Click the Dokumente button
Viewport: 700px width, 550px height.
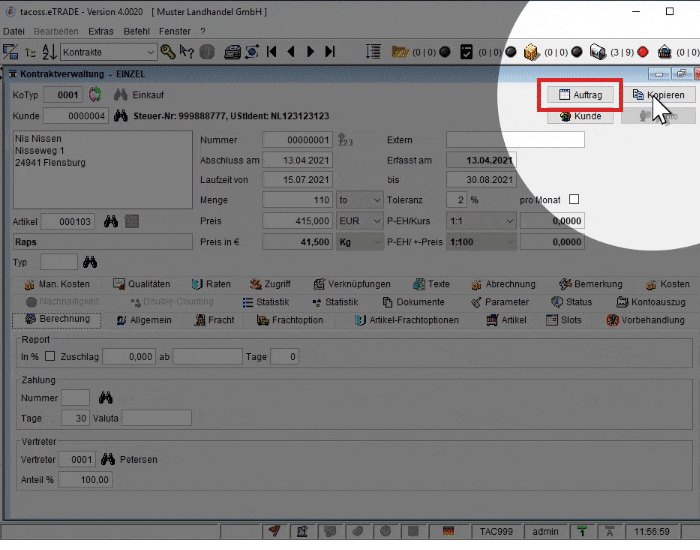pos(413,302)
